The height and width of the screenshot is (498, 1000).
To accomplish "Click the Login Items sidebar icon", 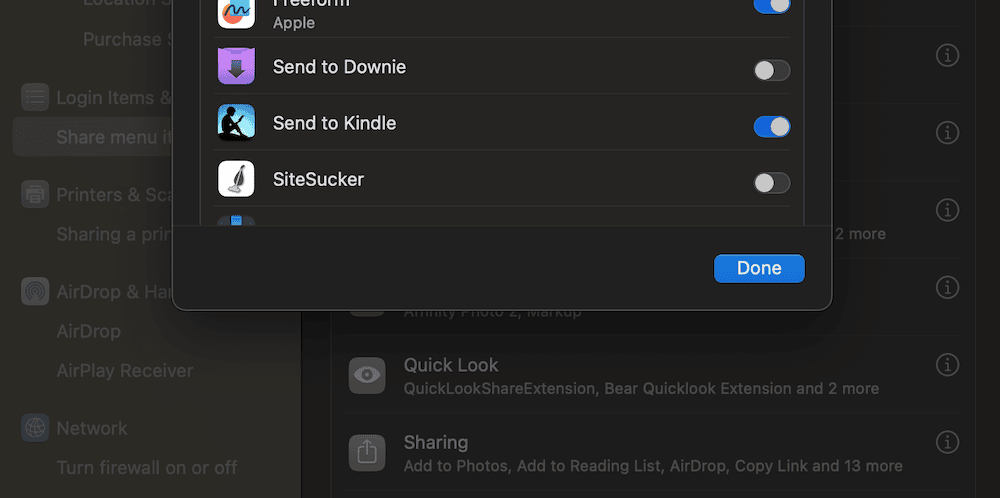I will point(35,97).
